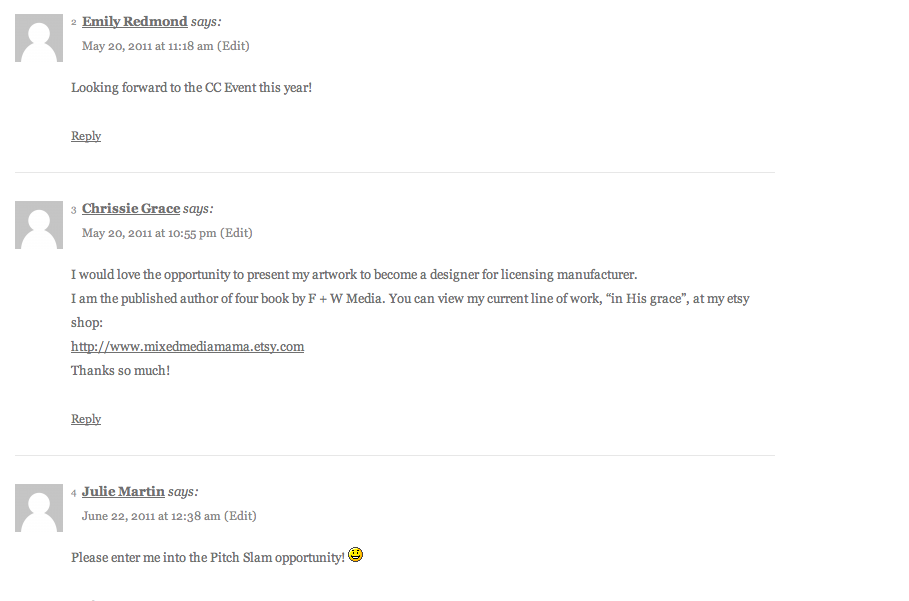Click the May 20 11:18 am timestamp
This screenshot has width=909, height=601.
[x=147, y=46]
